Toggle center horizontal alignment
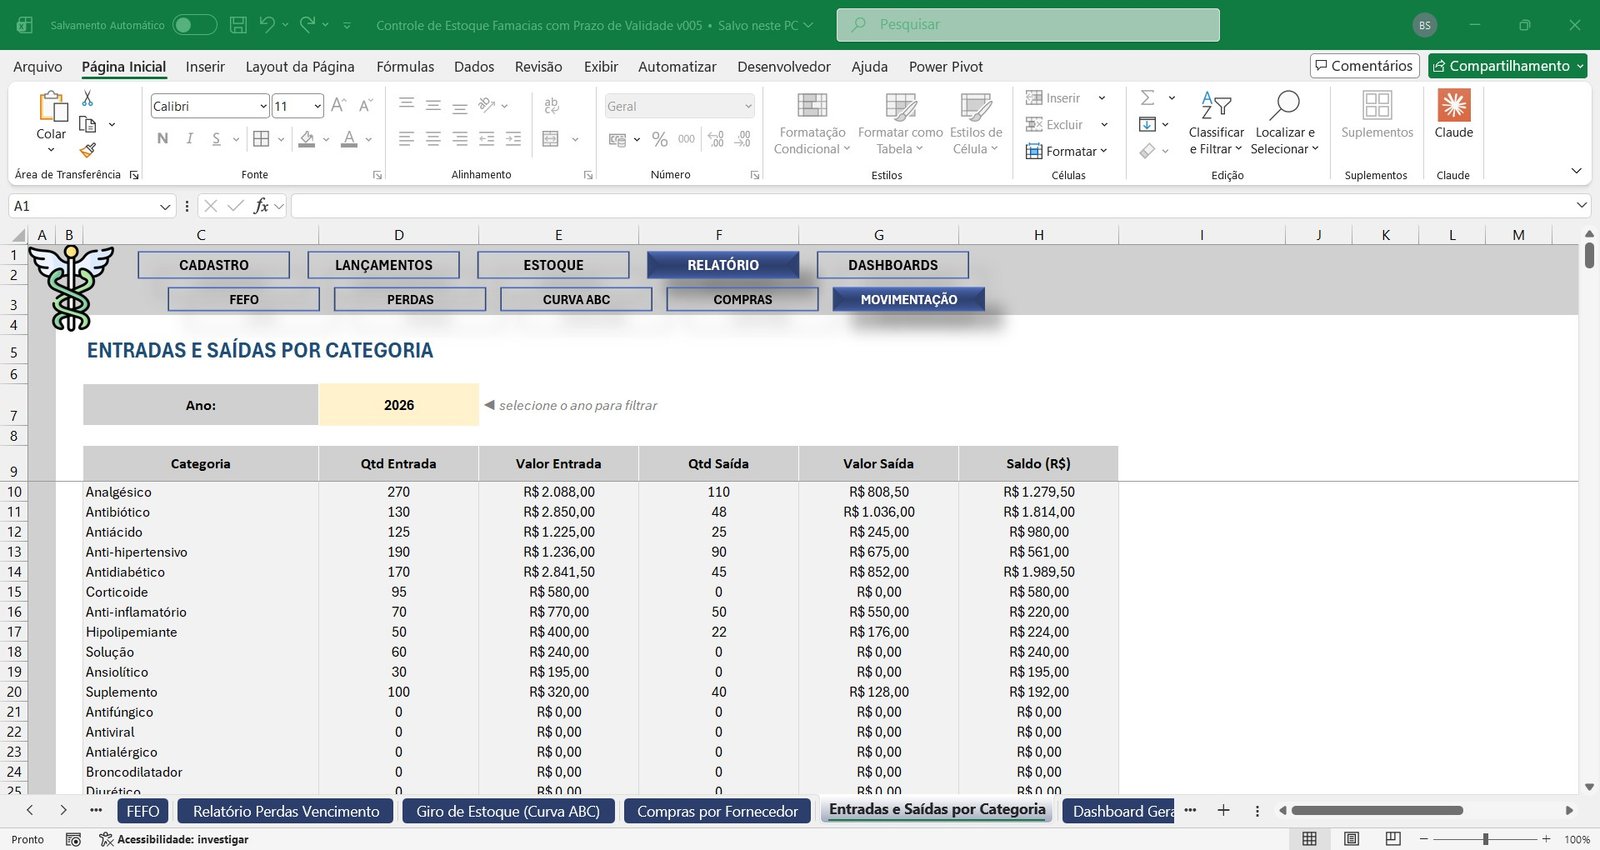1600x850 pixels. pos(433,139)
